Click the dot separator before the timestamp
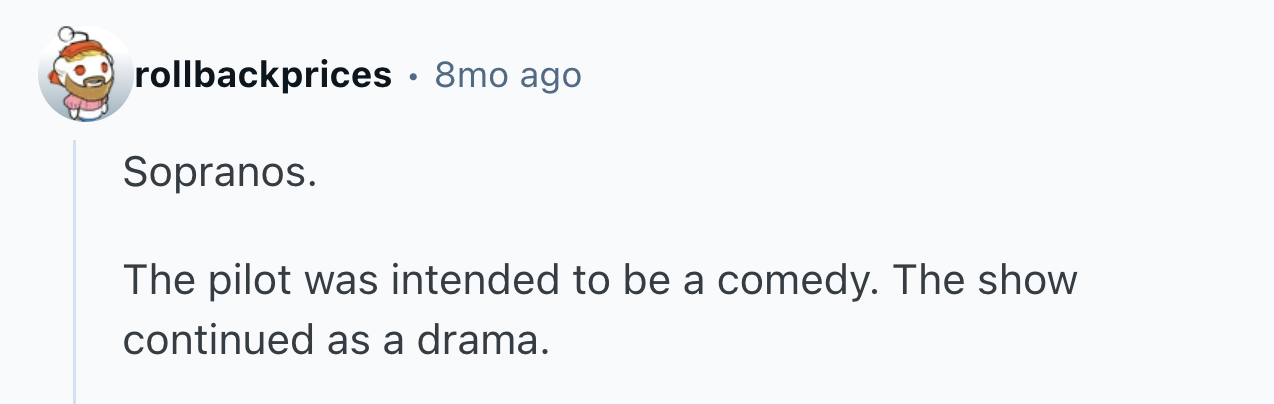1274x404 pixels. pos(413,76)
